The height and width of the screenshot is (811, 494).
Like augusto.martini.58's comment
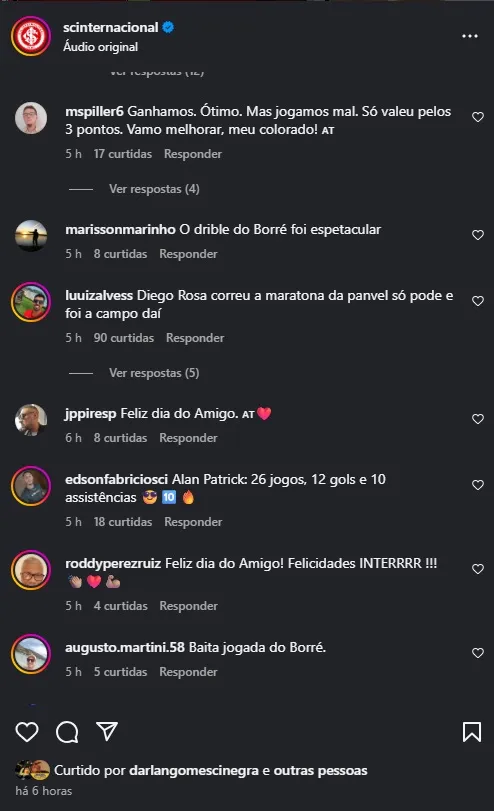coord(478,653)
